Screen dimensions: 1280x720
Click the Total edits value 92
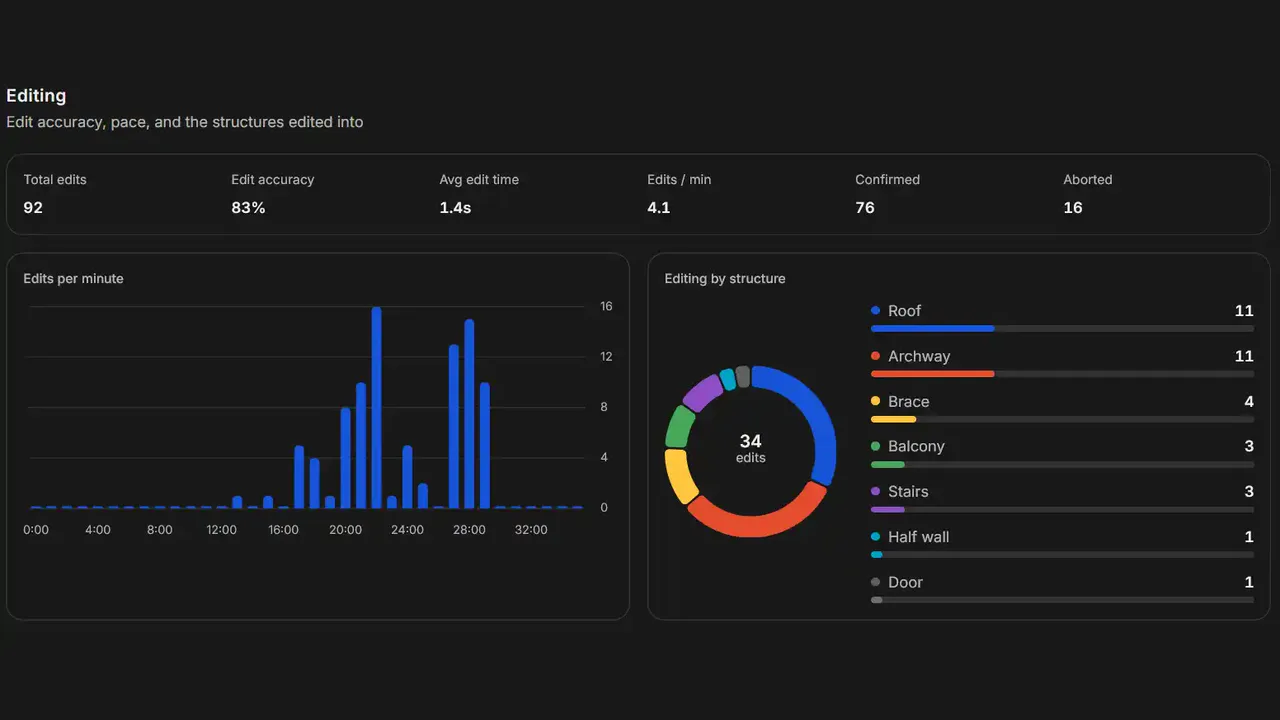click(33, 208)
